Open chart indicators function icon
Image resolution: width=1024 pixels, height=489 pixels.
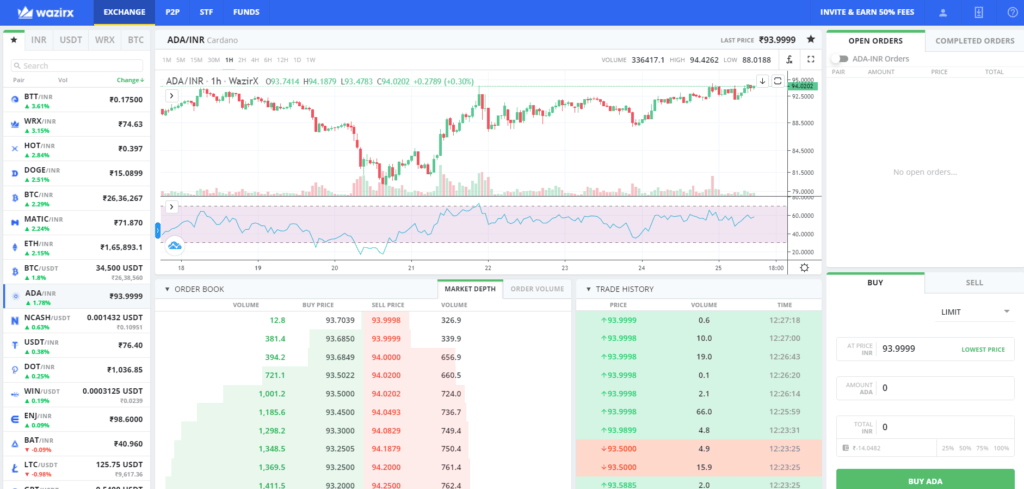tap(790, 59)
